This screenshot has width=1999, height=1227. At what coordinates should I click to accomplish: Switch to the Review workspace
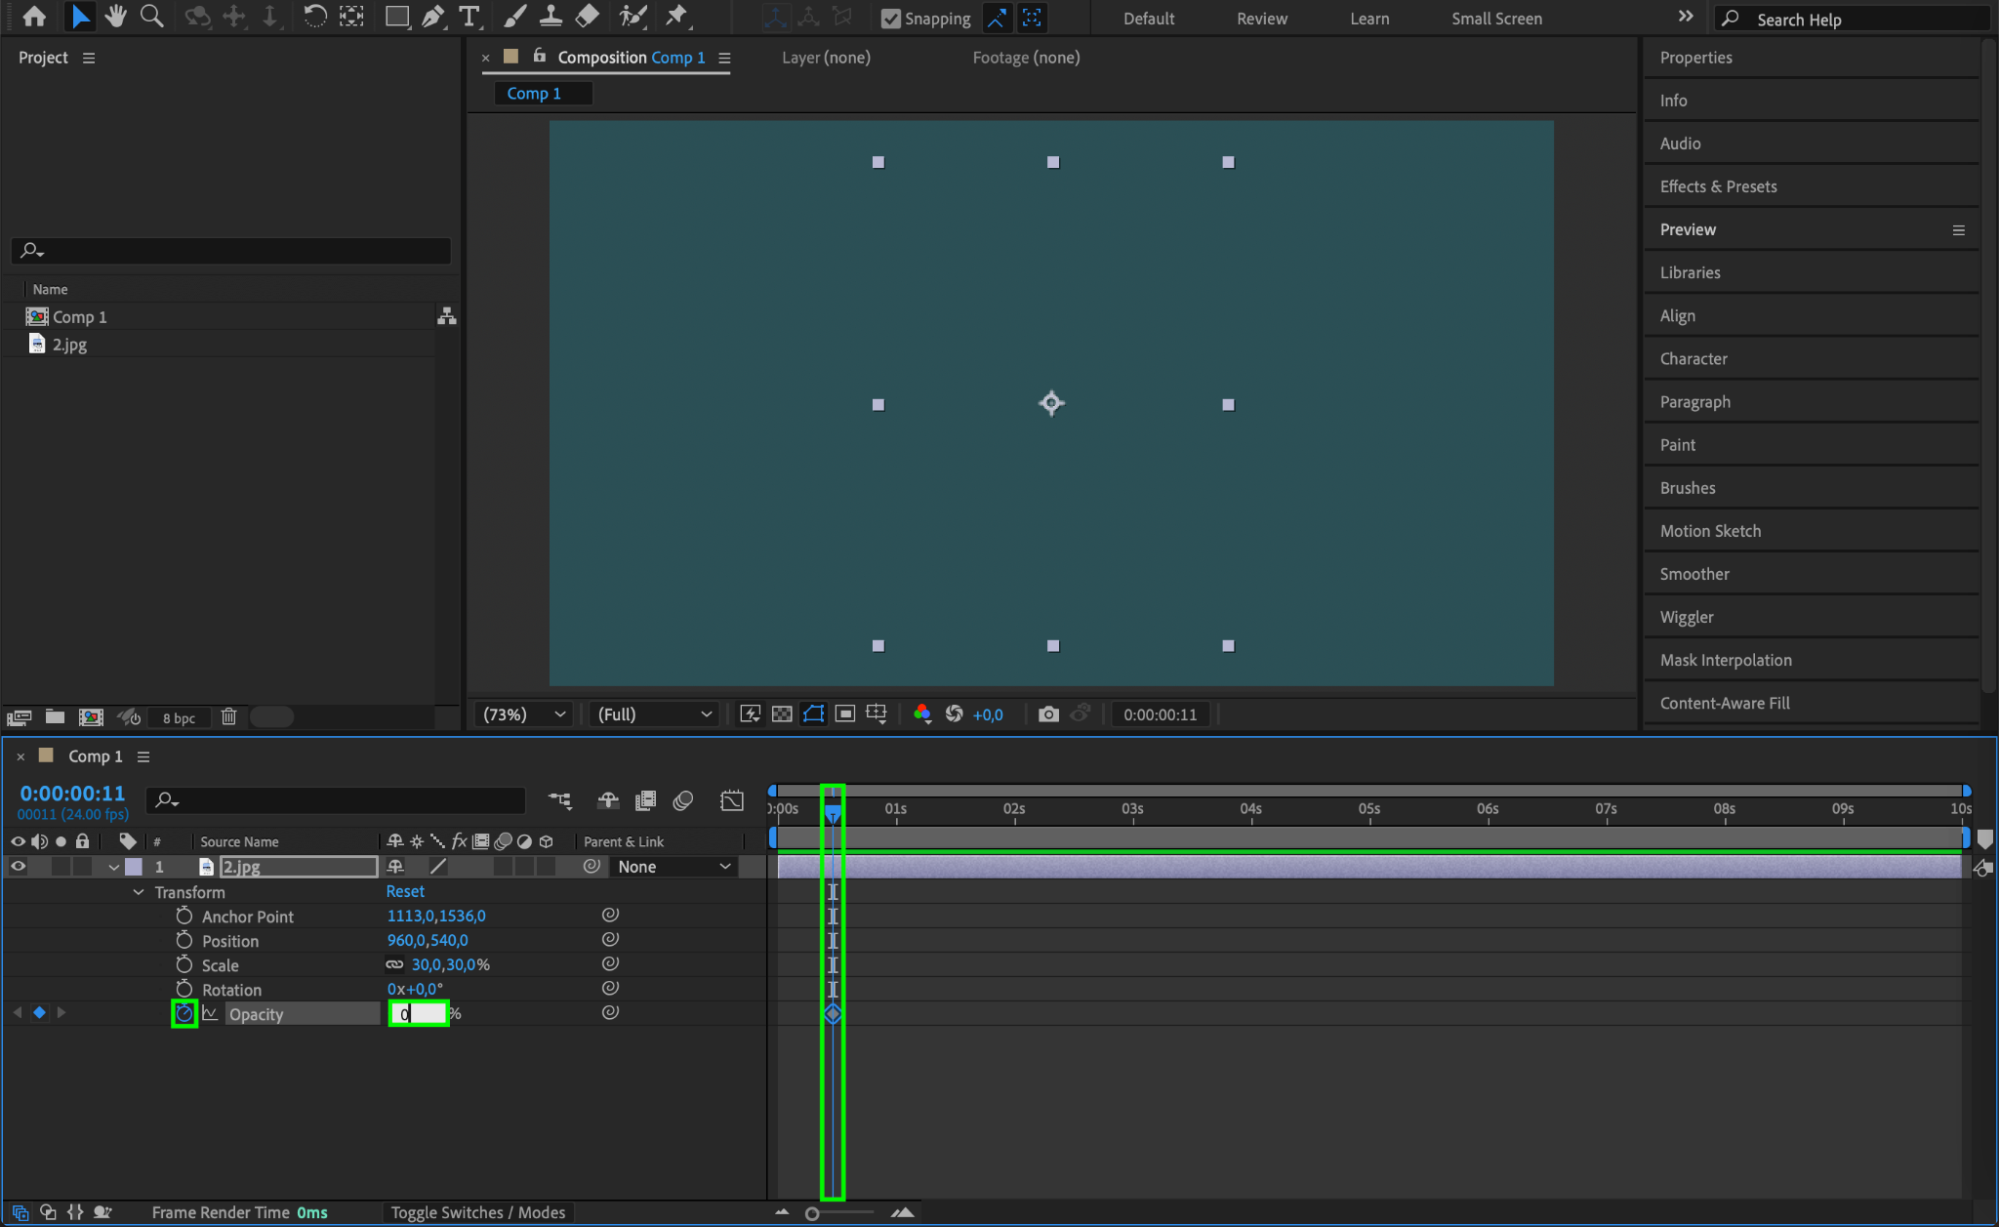tap(1261, 18)
